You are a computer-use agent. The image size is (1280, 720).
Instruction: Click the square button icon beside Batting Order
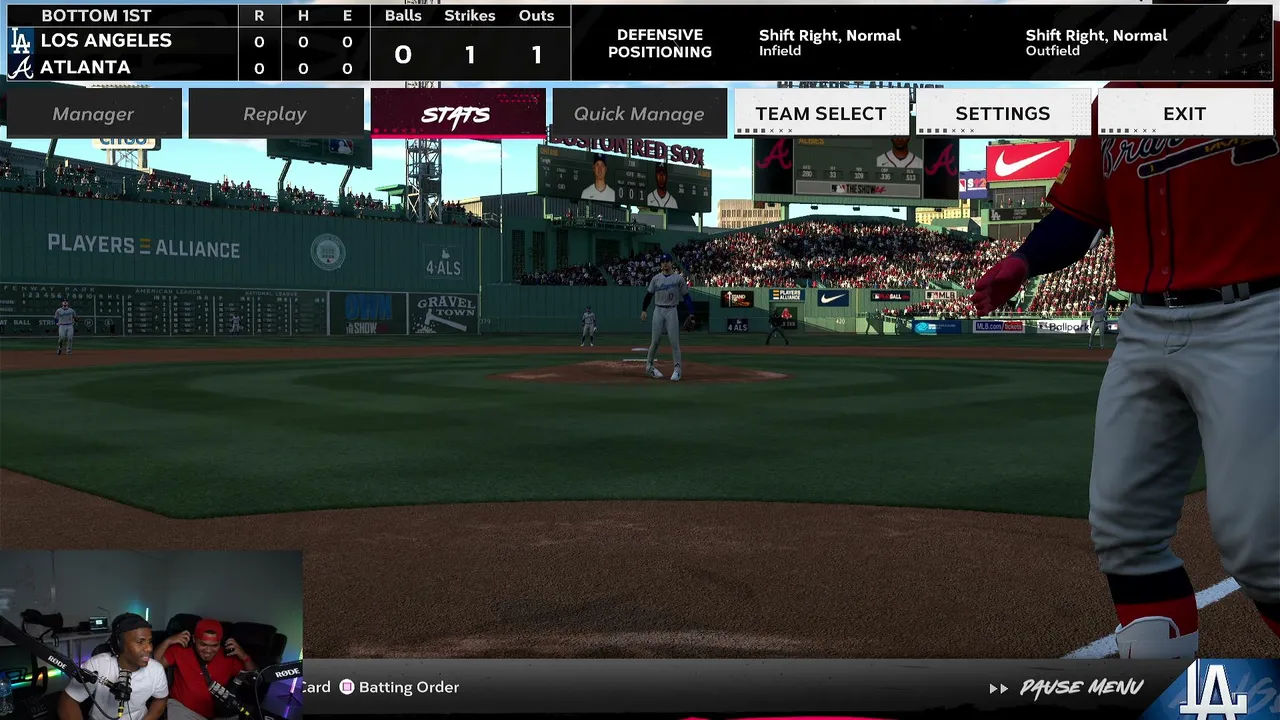[x=347, y=687]
